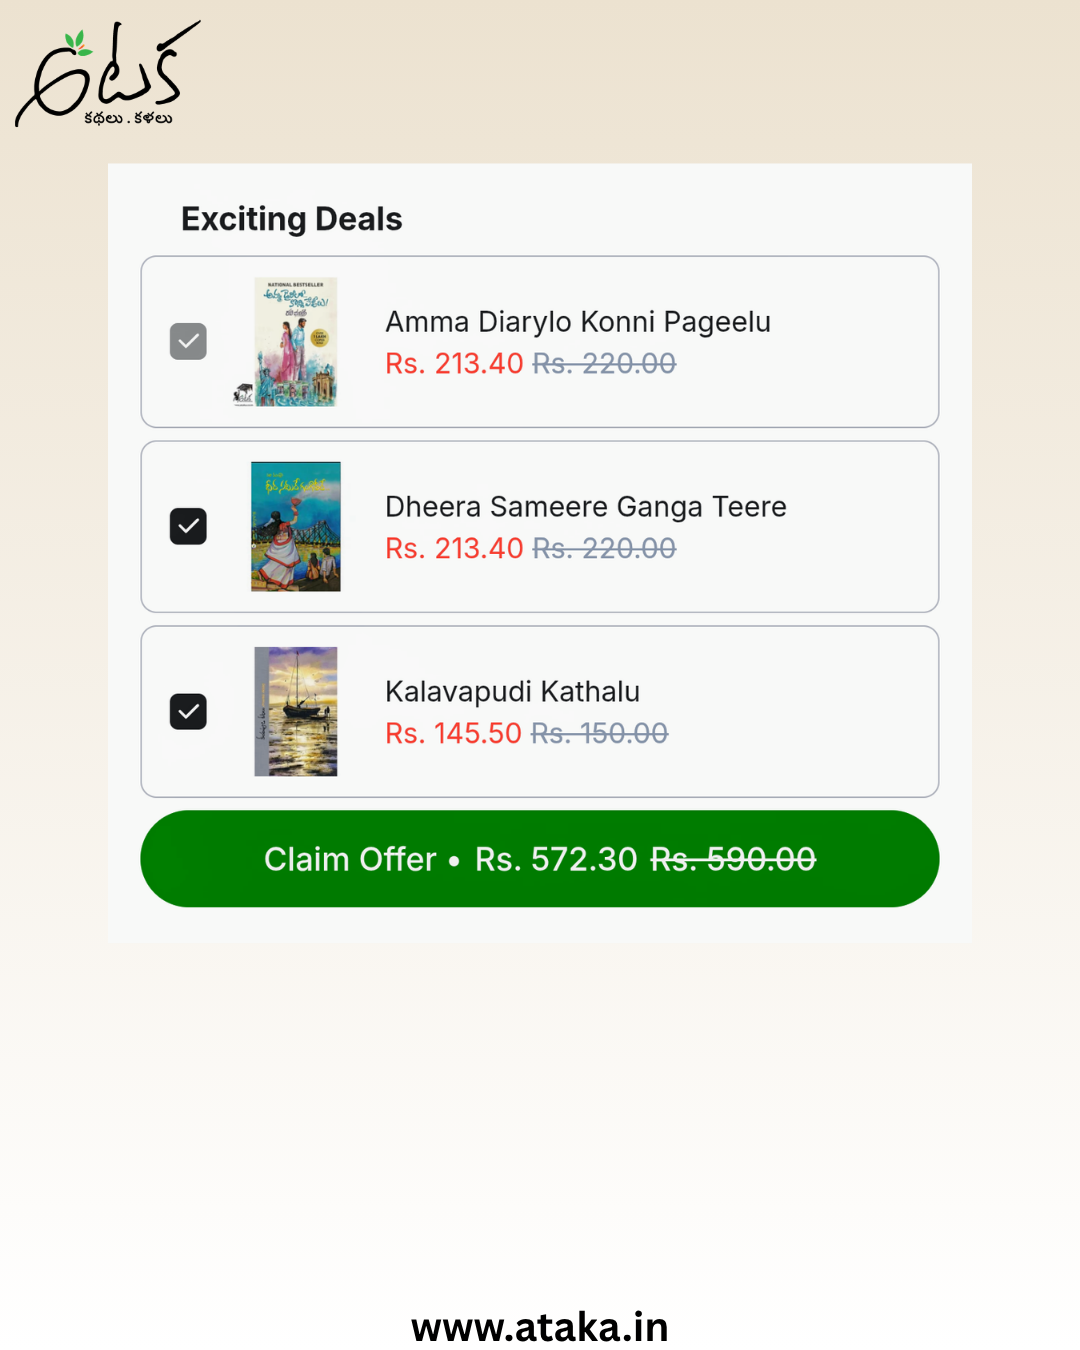Viewport: 1080px width, 1350px height.
Task: Click the Rs. 572.30 offer total
Action: 556,859
